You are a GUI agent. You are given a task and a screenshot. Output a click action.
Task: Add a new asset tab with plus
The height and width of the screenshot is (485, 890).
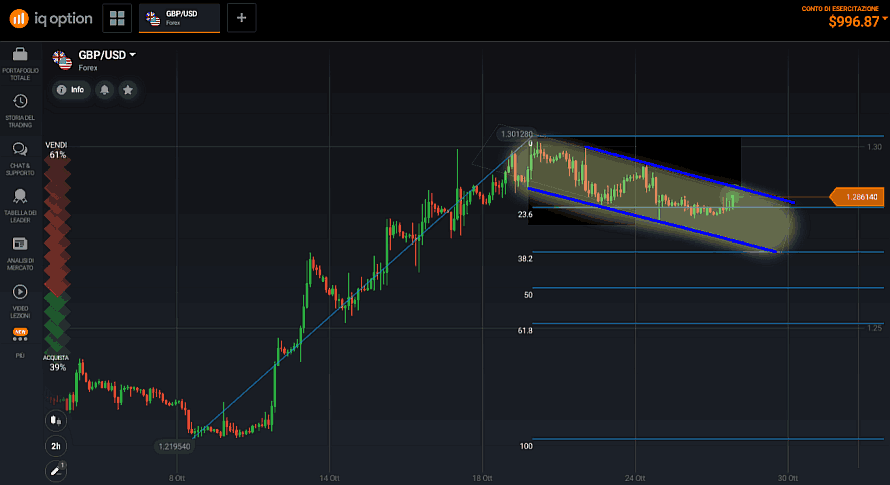click(x=242, y=17)
